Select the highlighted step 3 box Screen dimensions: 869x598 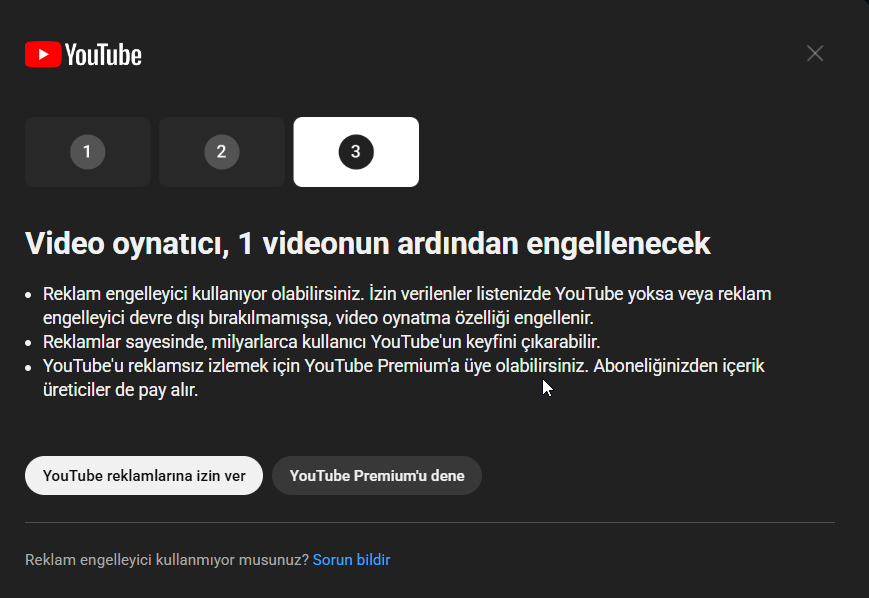pos(356,152)
